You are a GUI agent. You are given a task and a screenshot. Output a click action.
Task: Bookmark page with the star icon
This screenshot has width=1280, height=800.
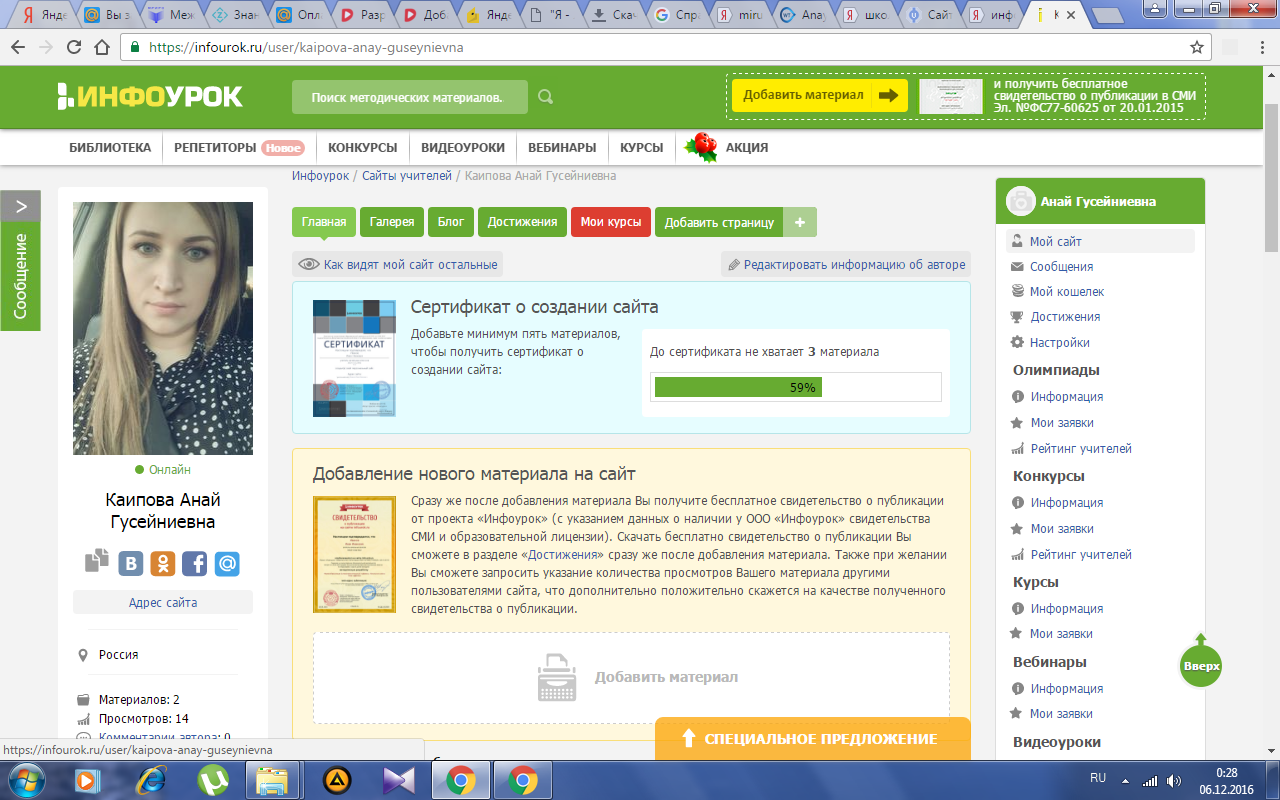[x=1197, y=47]
